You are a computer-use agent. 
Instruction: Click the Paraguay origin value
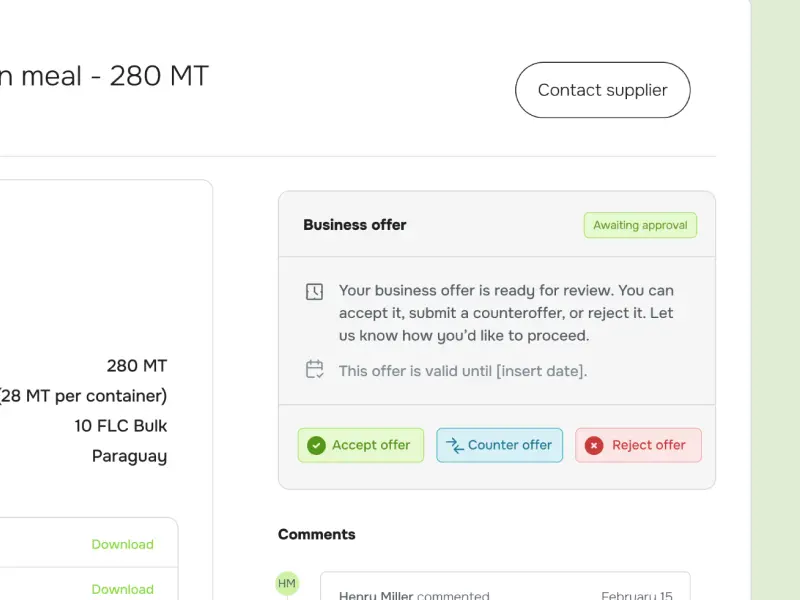click(x=129, y=456)
